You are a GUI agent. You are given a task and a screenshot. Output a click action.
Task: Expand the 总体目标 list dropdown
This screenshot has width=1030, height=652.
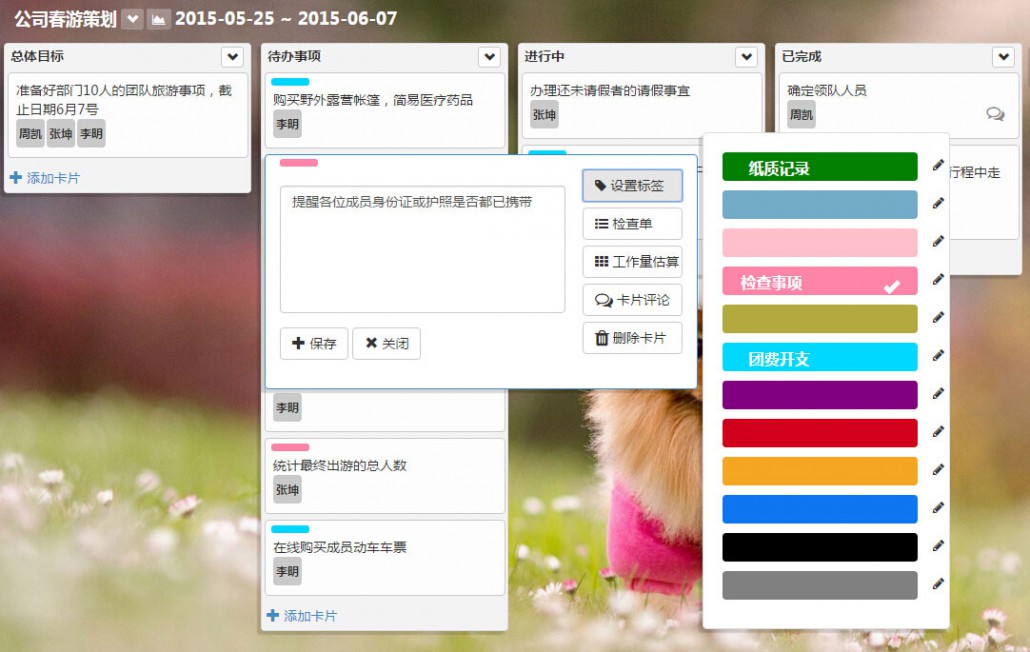232,57
